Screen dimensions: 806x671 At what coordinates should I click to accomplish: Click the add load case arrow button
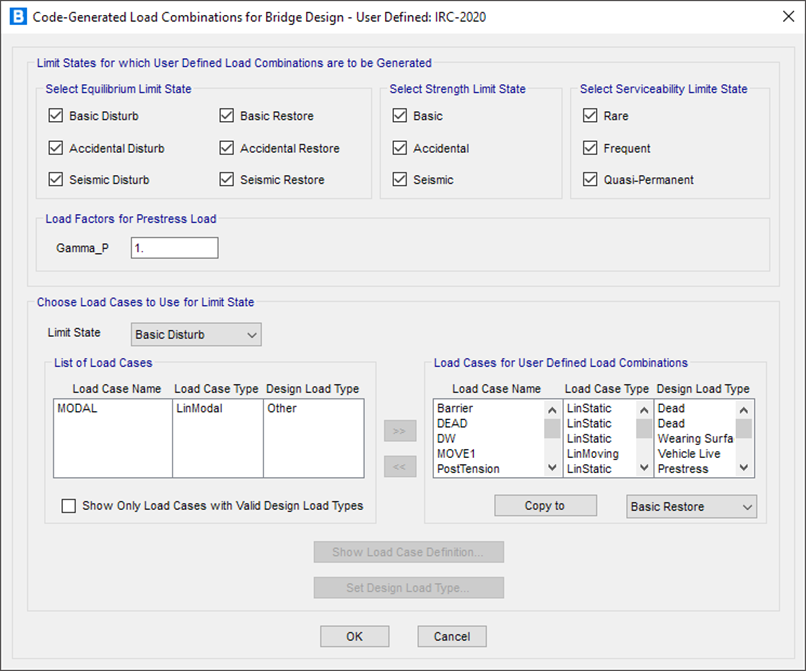400,432
